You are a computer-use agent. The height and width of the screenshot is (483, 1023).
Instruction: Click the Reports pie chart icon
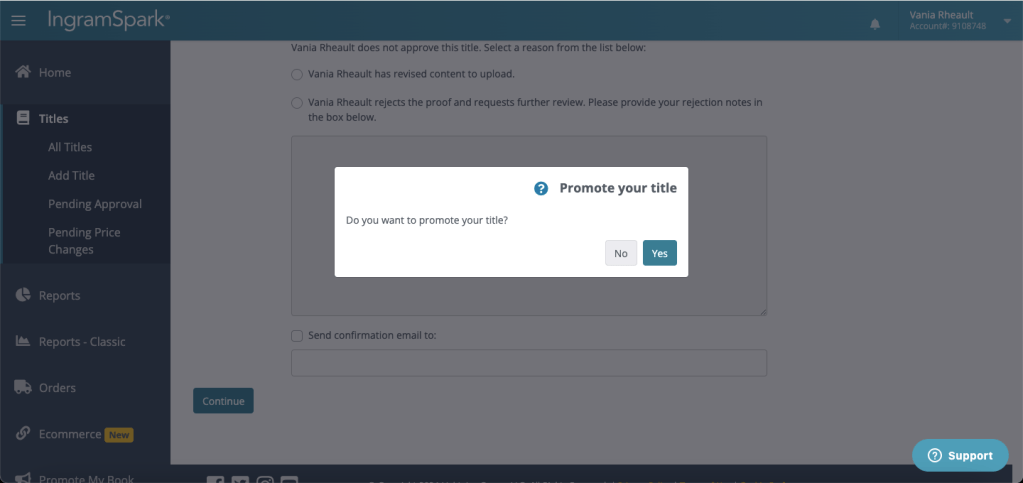[23, 295]
